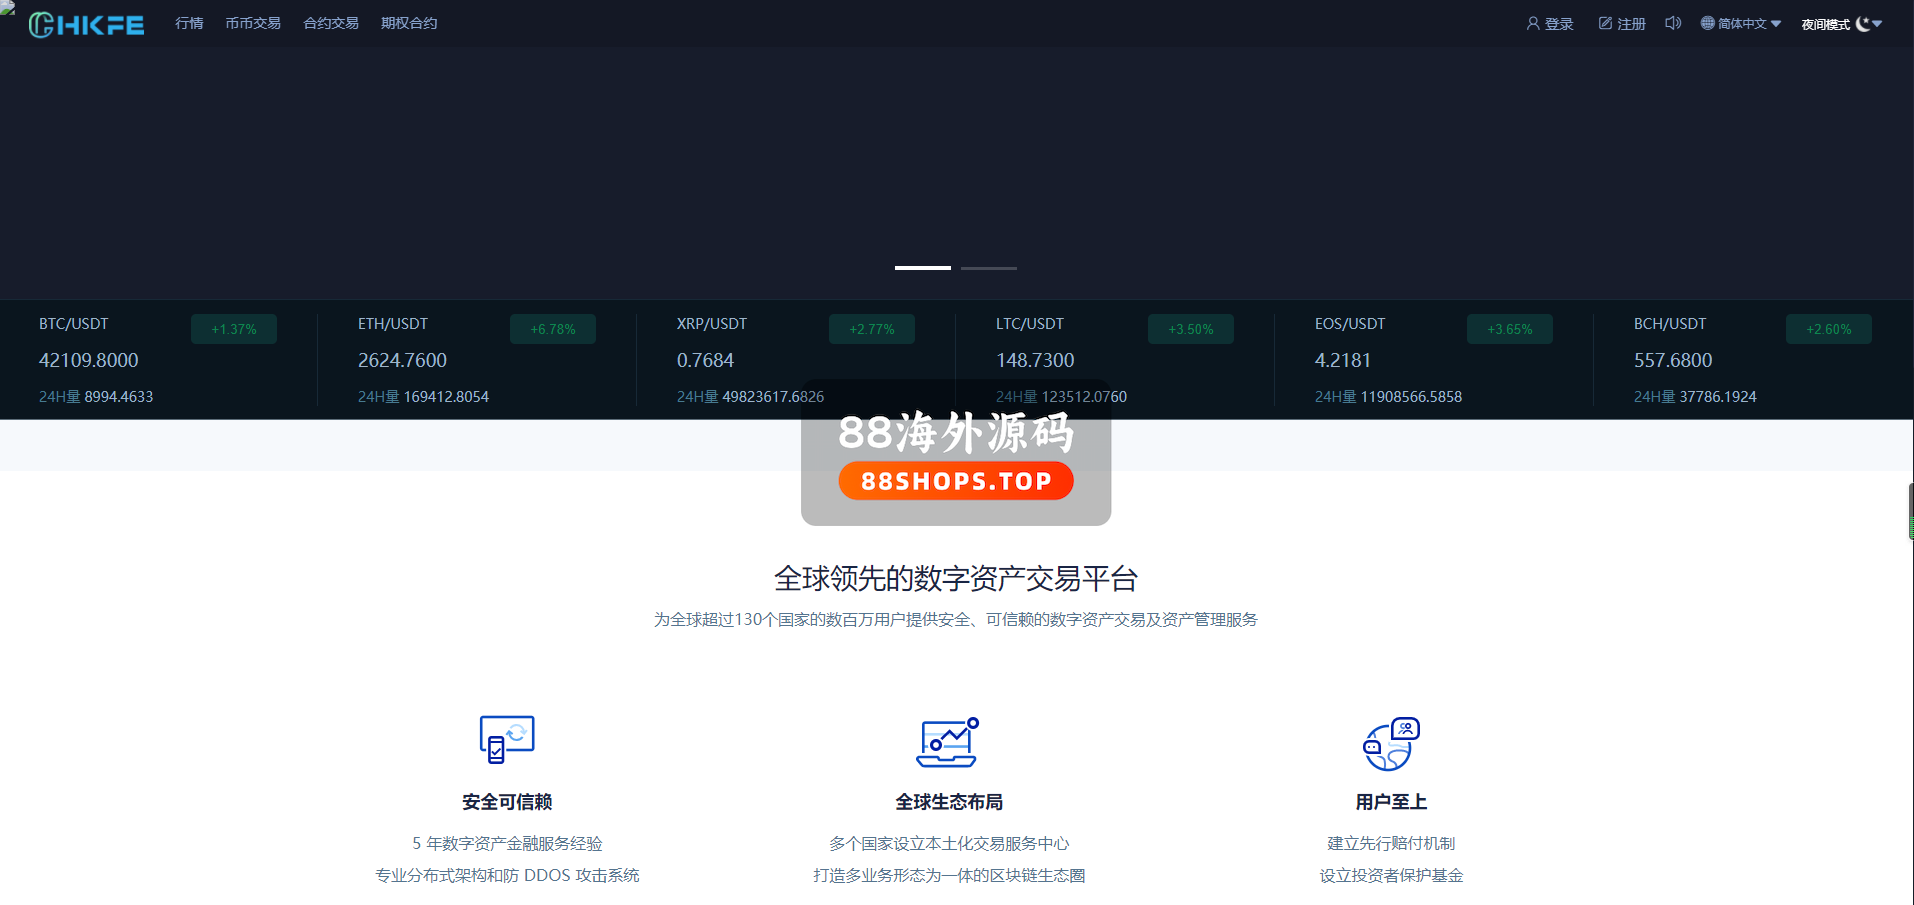The height and width of the screenshot is (905, 1914).
Task: Click the user icon beside 登录
Action: tap(1532, 23)
